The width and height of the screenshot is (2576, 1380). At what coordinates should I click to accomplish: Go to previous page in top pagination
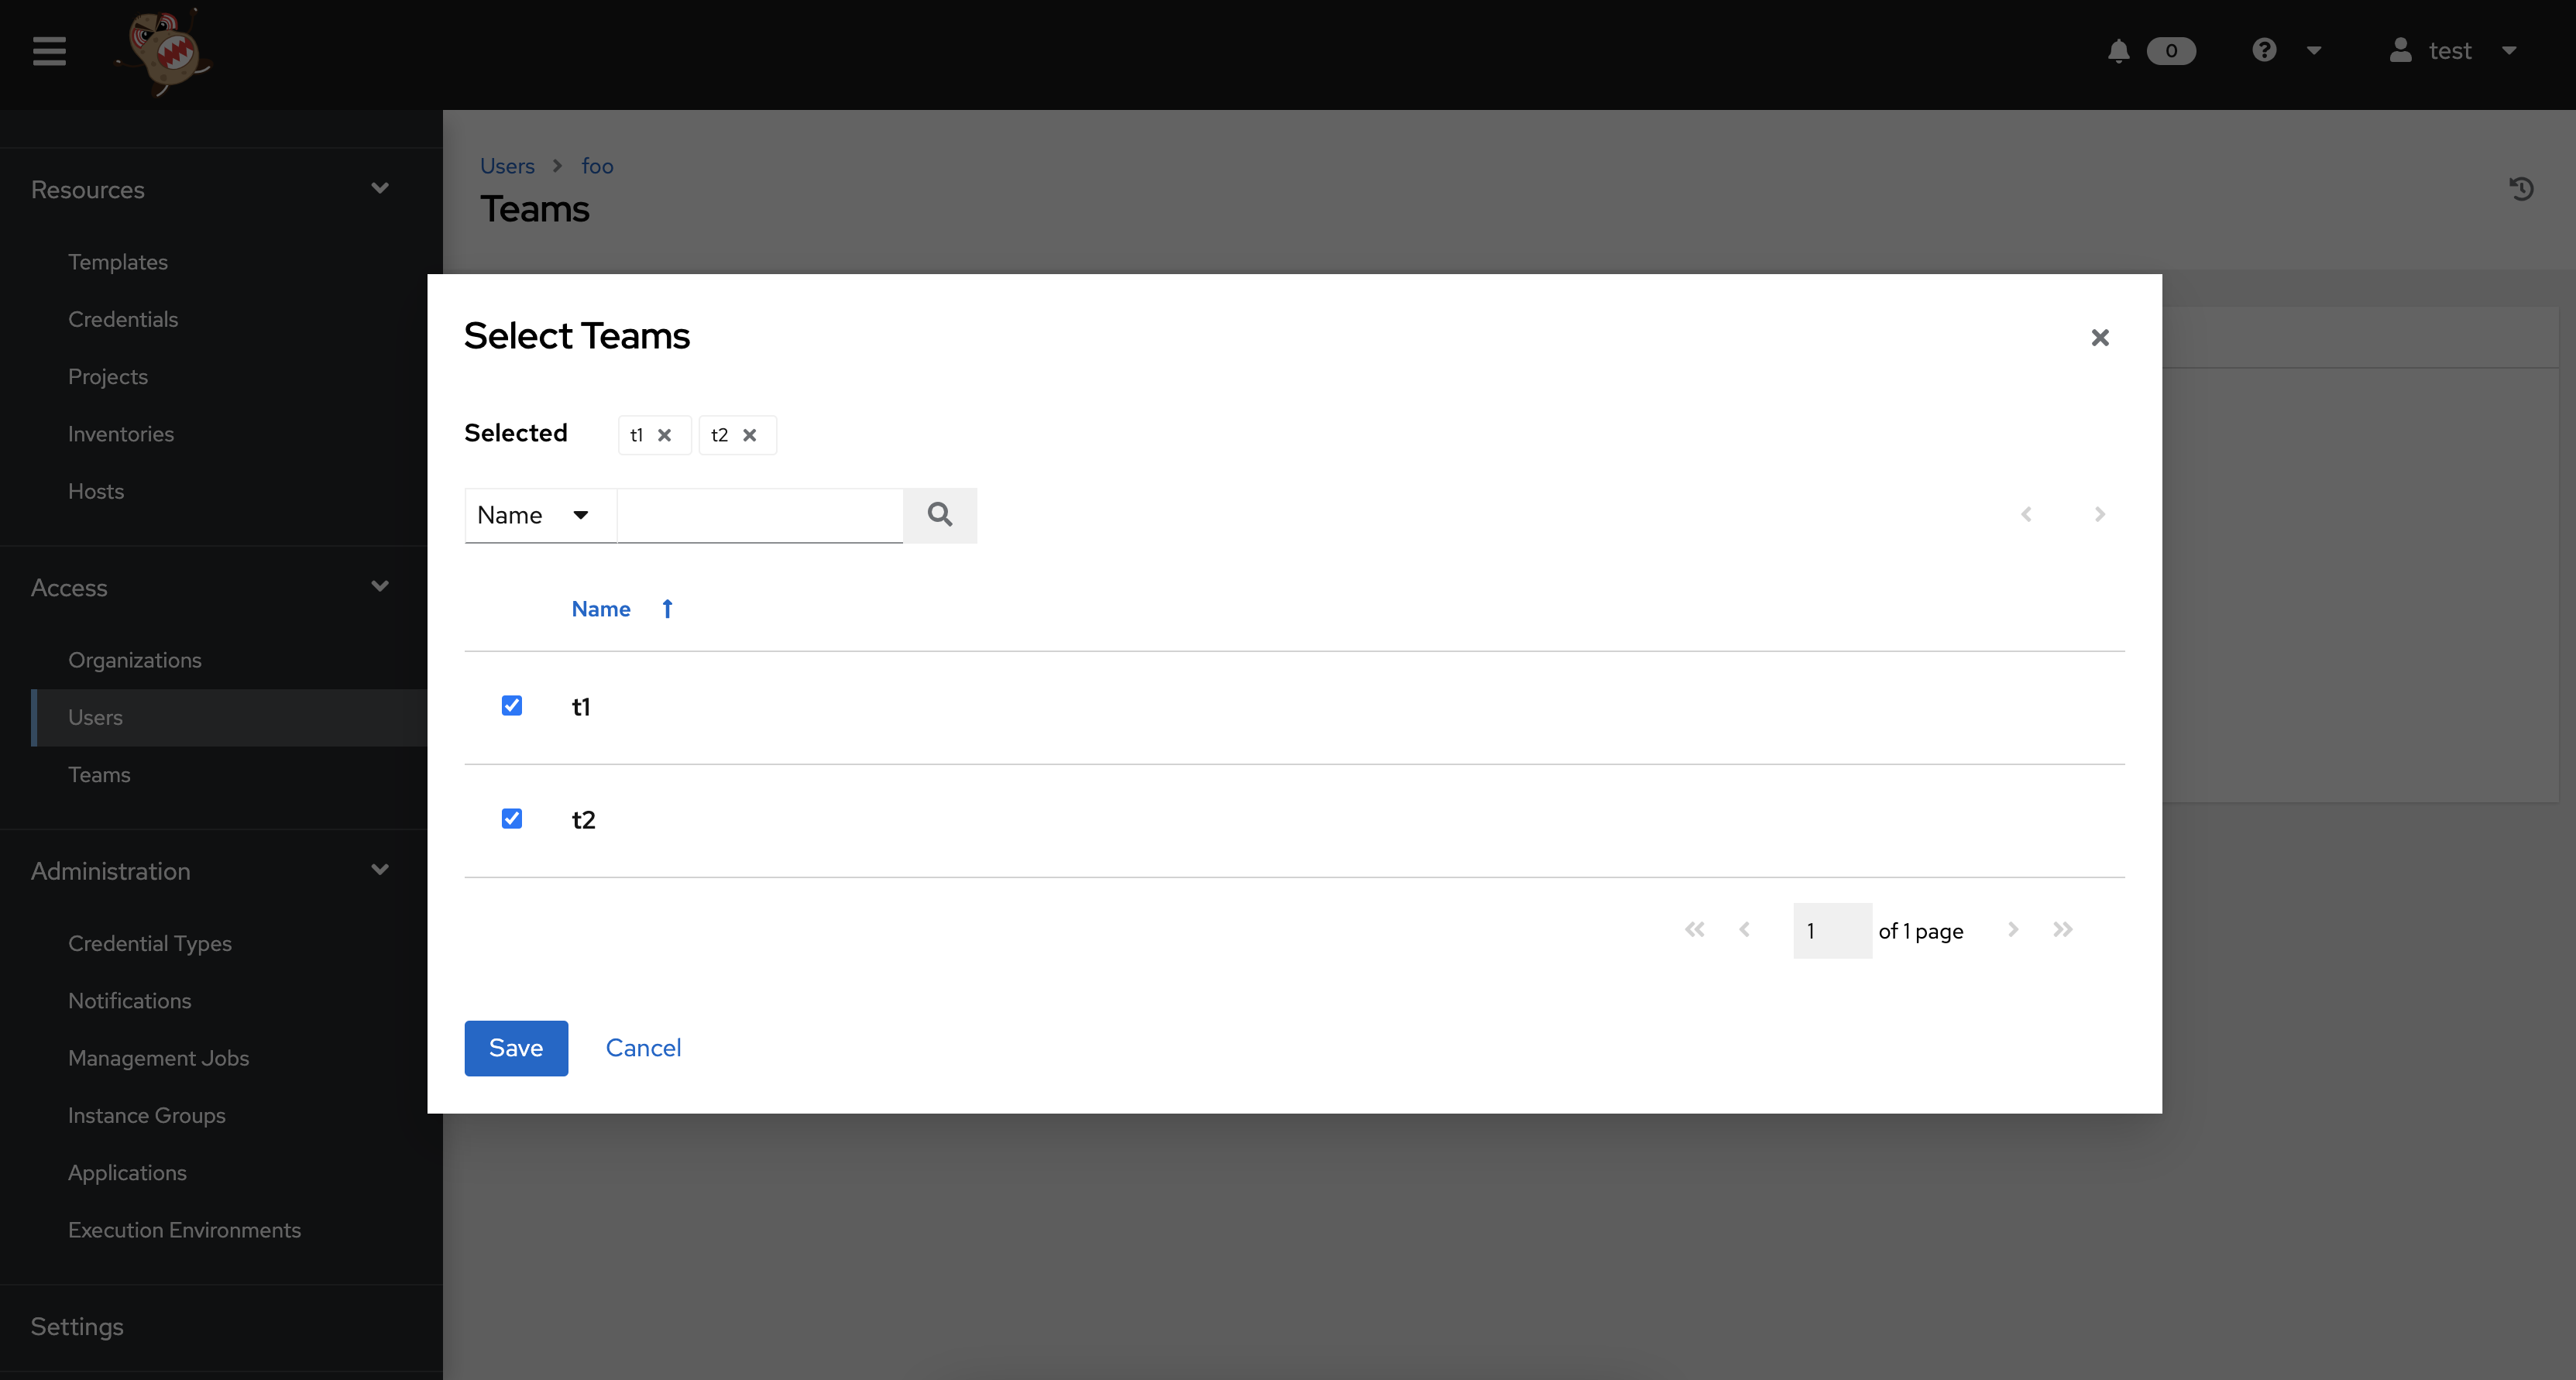coord(2026,514)
